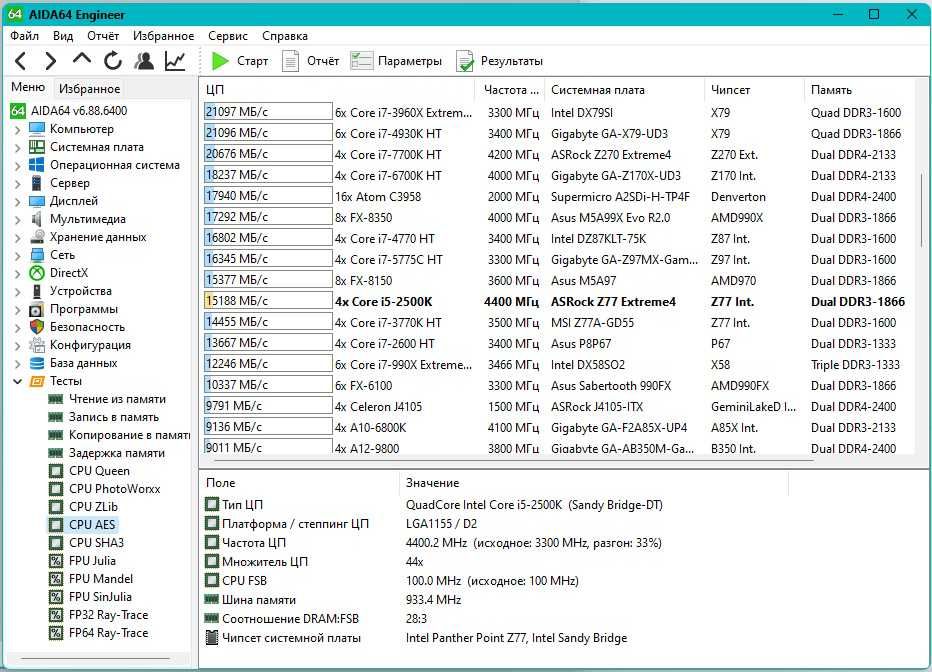This screenshot has width=932, height=672.
Task: Select the FP64 Ray-Trace benchmark
Action: pos(109,633)
